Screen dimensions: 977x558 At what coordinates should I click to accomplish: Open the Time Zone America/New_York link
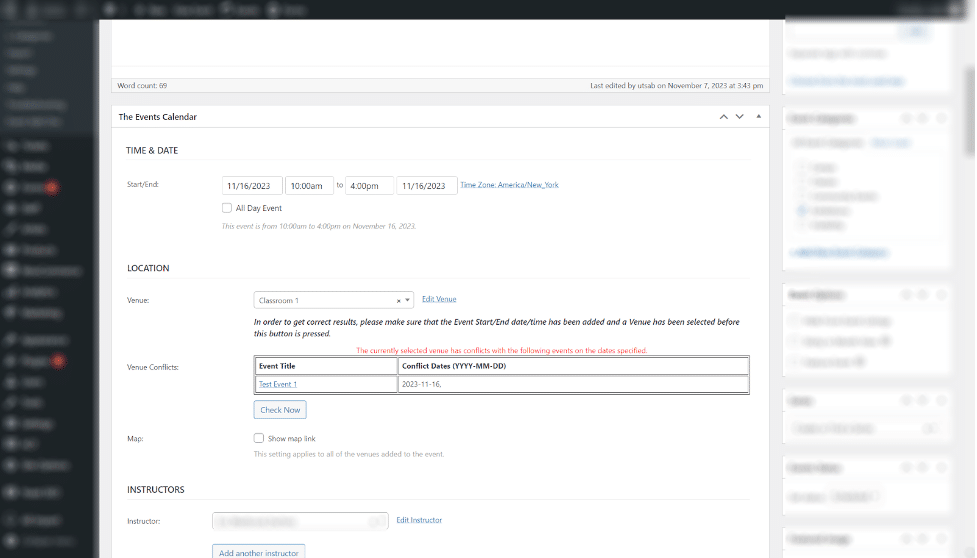pos(509,185)
